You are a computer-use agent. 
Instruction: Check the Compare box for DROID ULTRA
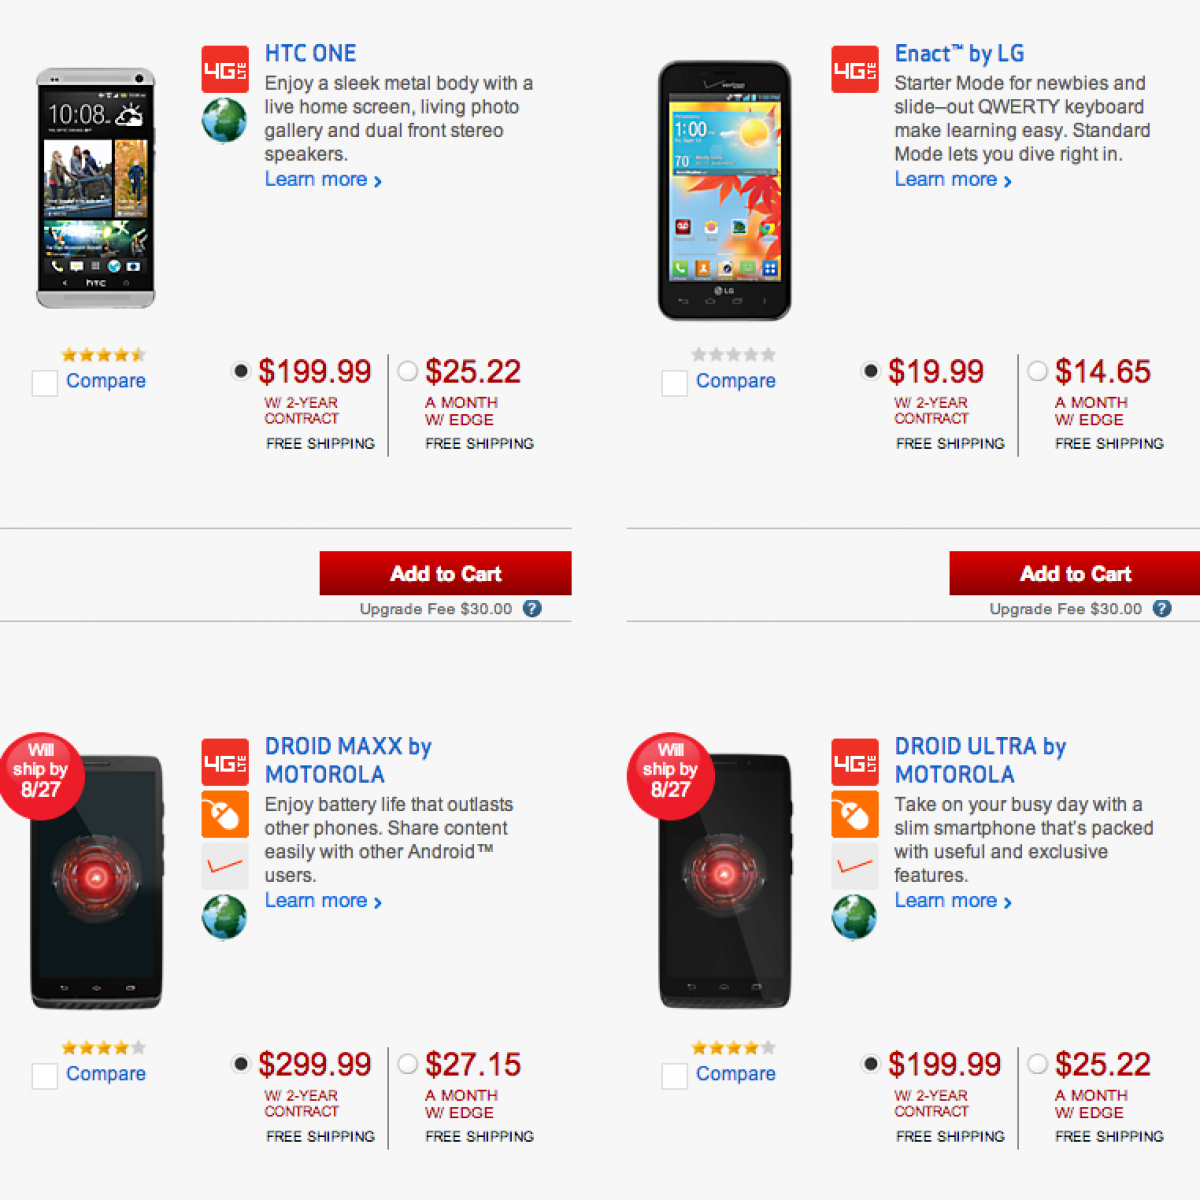[675, 1076]
